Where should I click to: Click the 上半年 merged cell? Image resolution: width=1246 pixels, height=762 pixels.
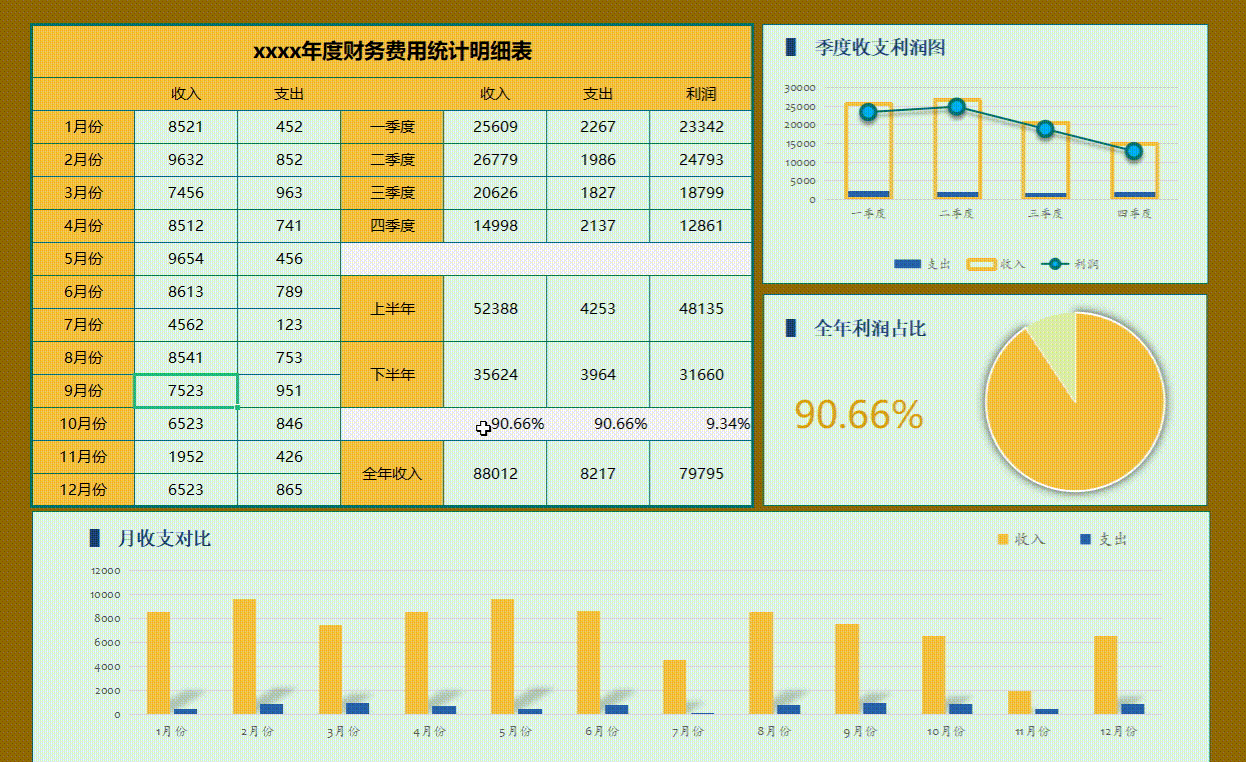coord(392,309)
